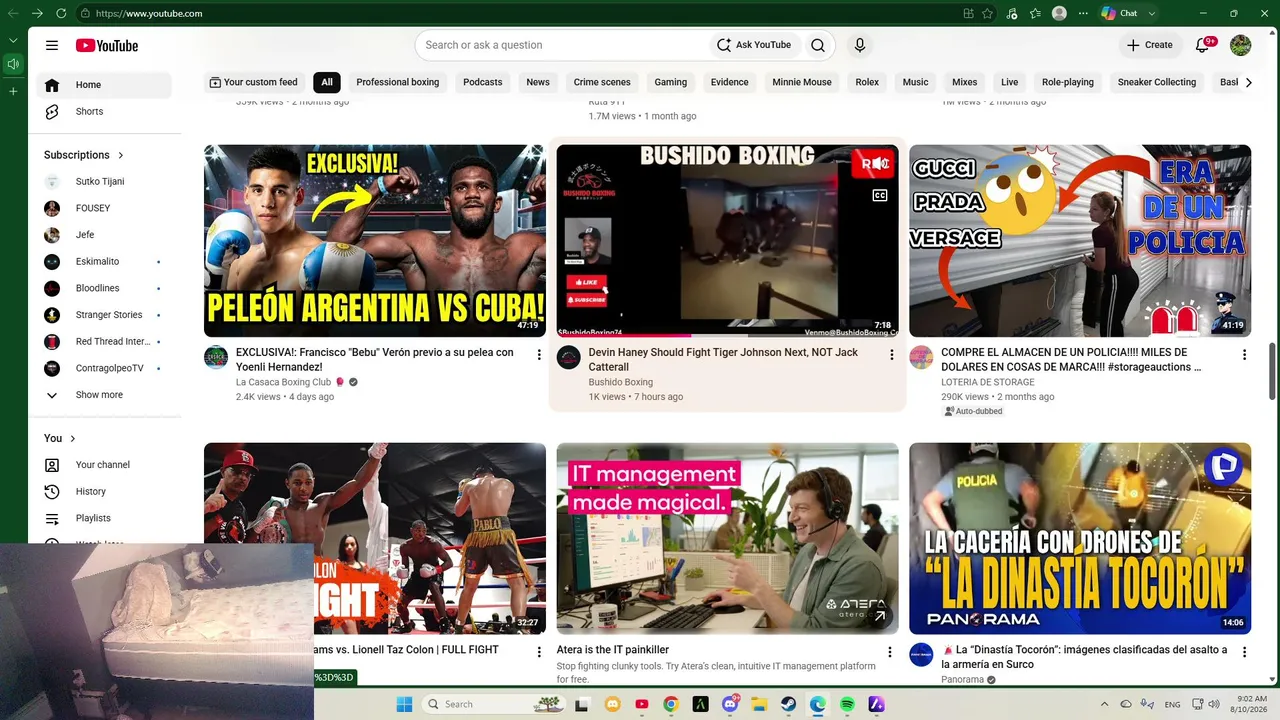Click the Ask YouTube button
Viewport: 1280px width, 720px height.
point(754,45)
